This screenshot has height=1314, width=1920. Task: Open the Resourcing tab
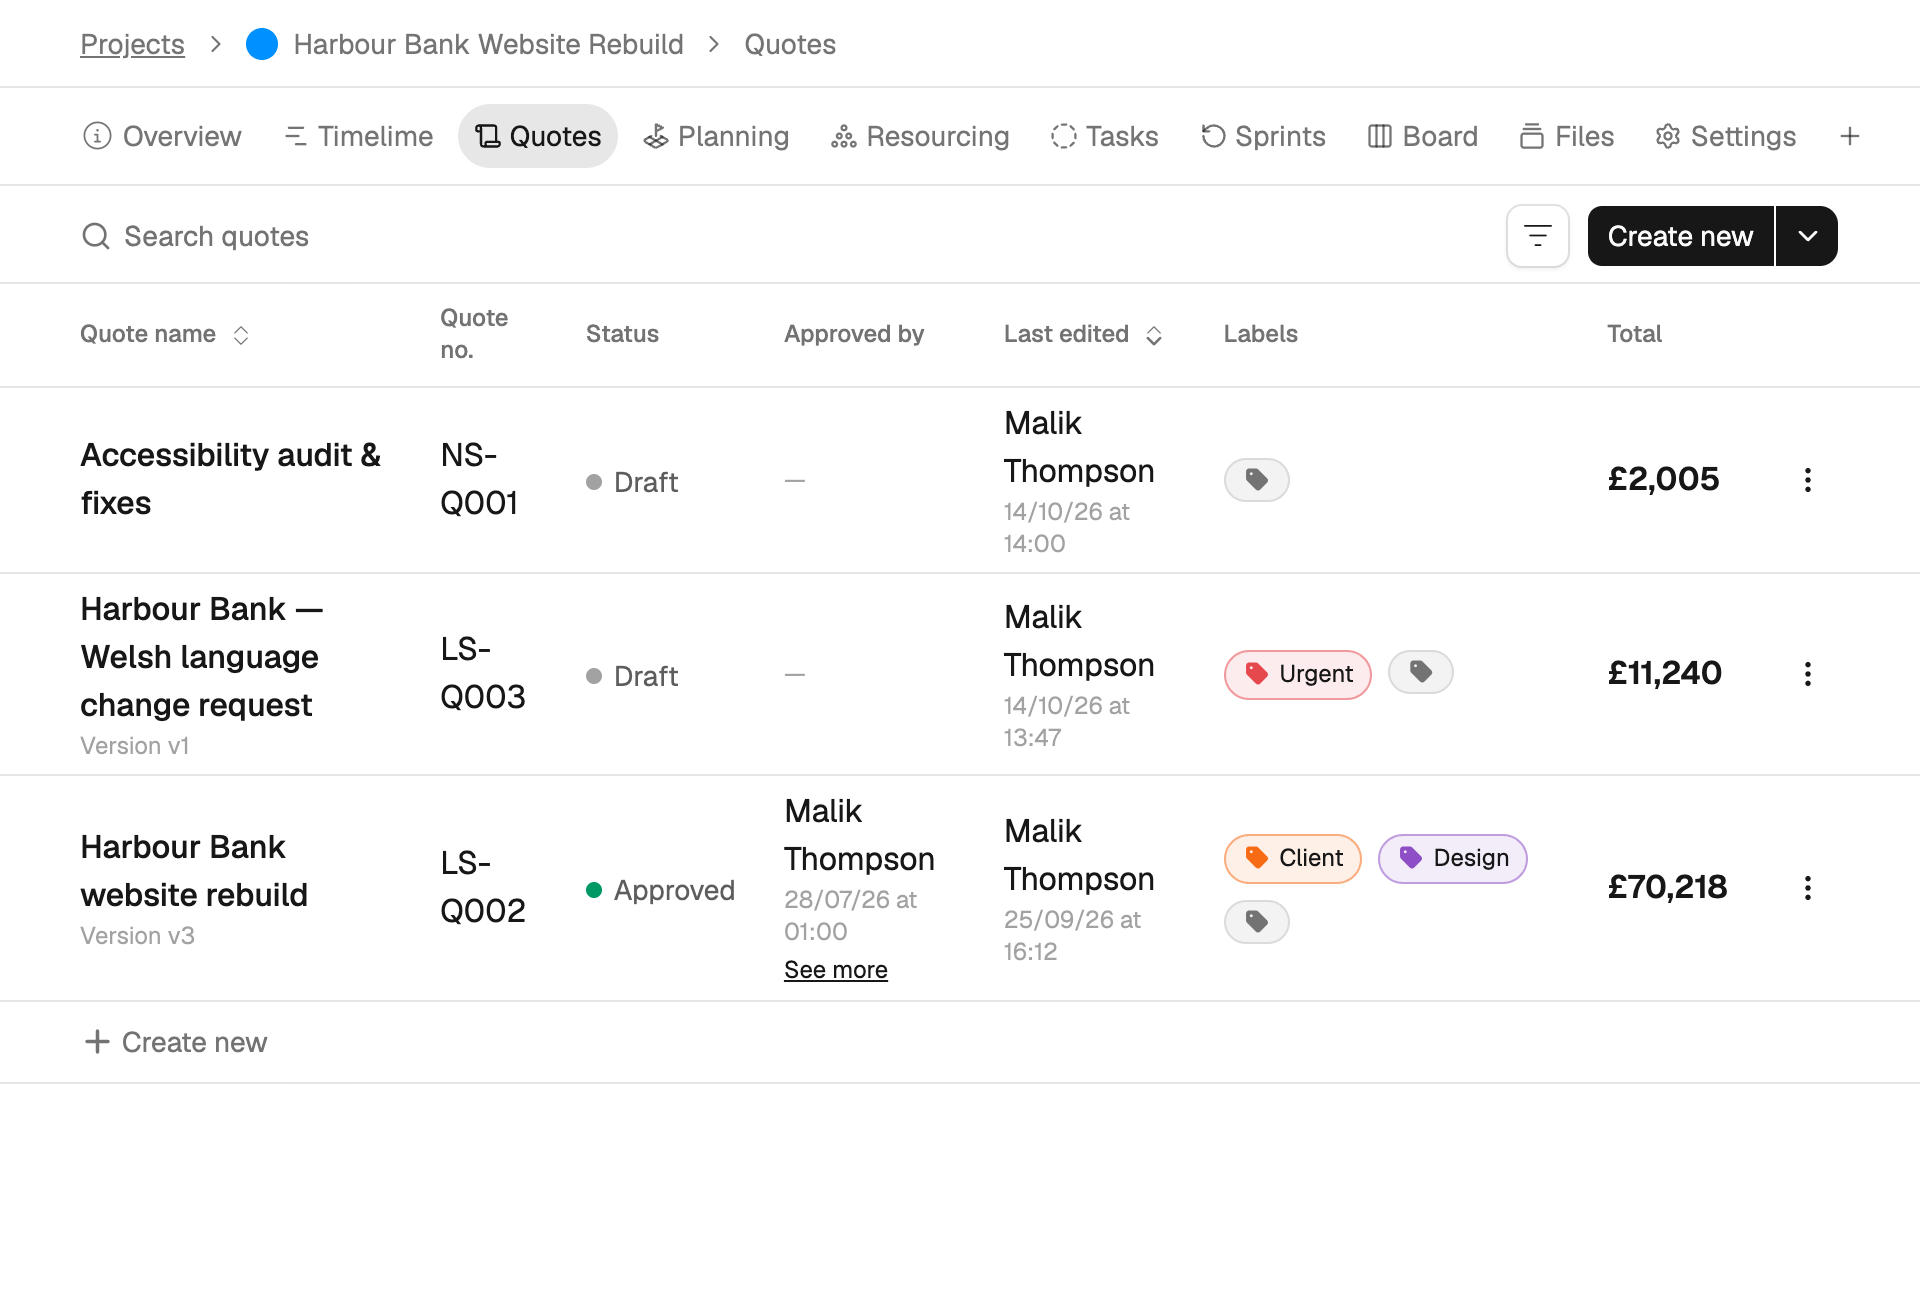tap(920, 136)
